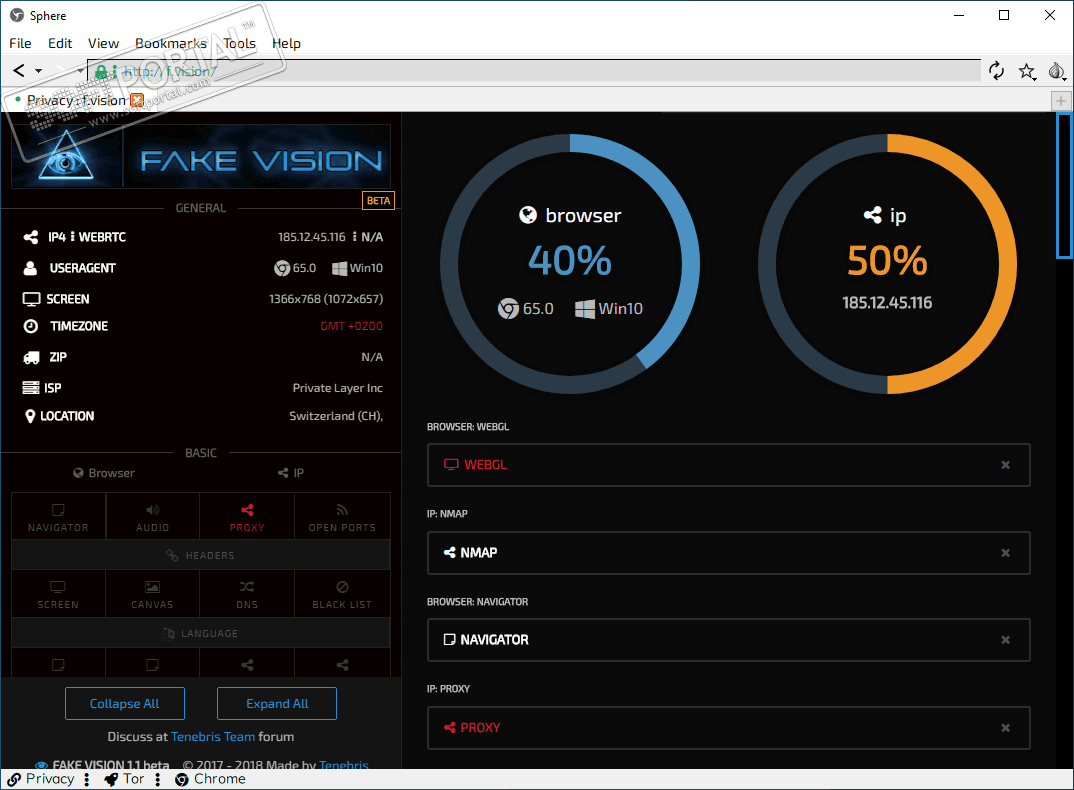Click the Fake Vision eye logo

[x=65, y=156]
